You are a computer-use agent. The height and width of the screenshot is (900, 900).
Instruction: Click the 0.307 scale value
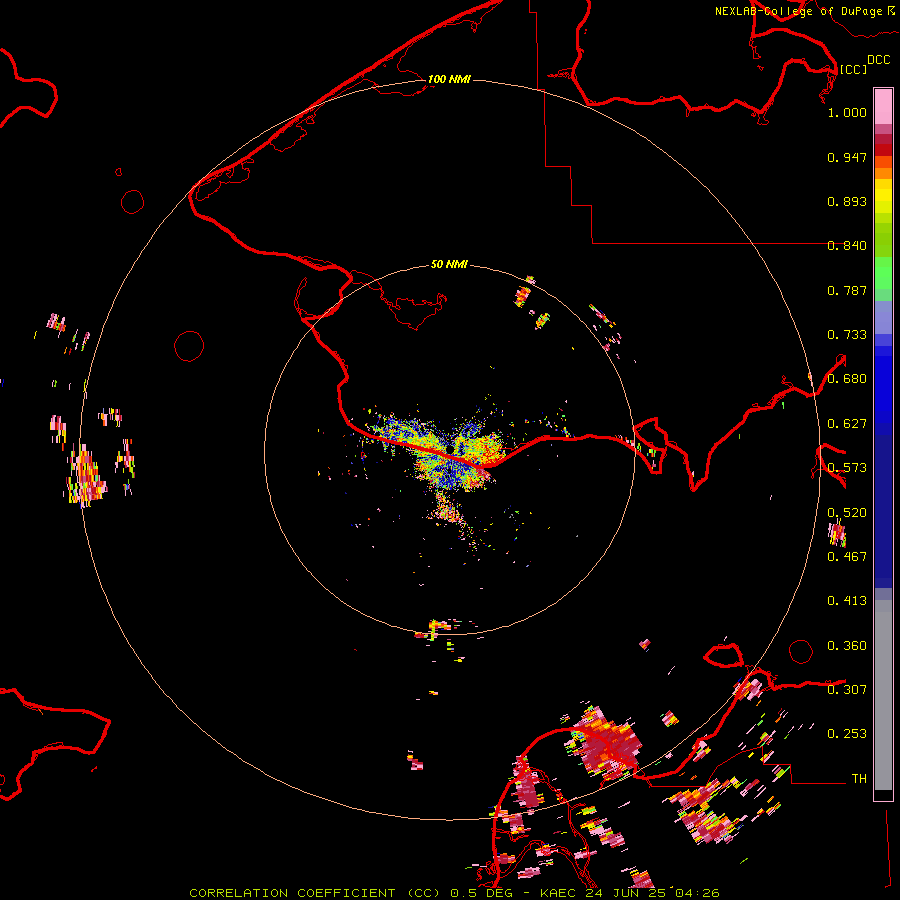point(847,690)
